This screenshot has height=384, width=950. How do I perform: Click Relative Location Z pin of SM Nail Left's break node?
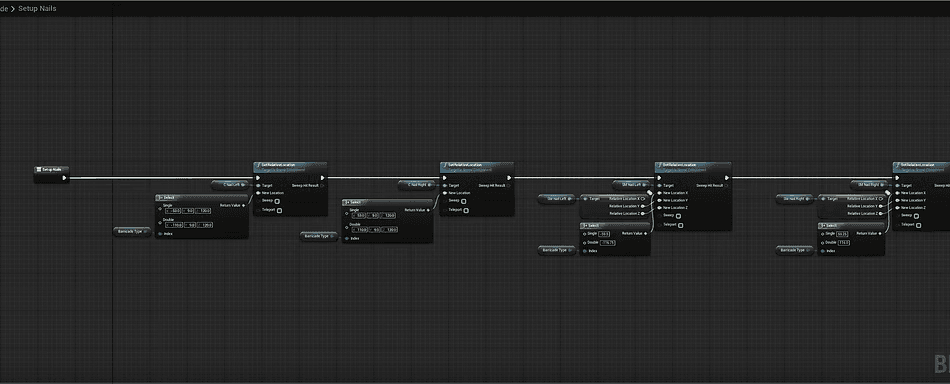tap(643, 213)
